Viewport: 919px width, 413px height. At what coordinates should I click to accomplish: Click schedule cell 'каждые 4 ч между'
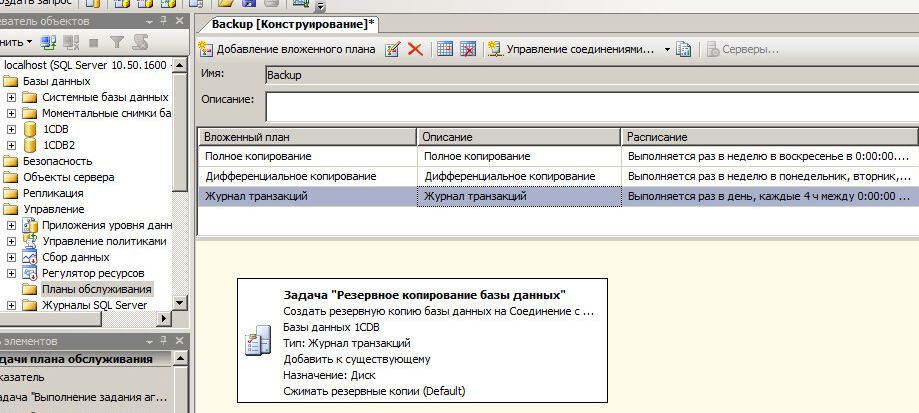(770, 196)
